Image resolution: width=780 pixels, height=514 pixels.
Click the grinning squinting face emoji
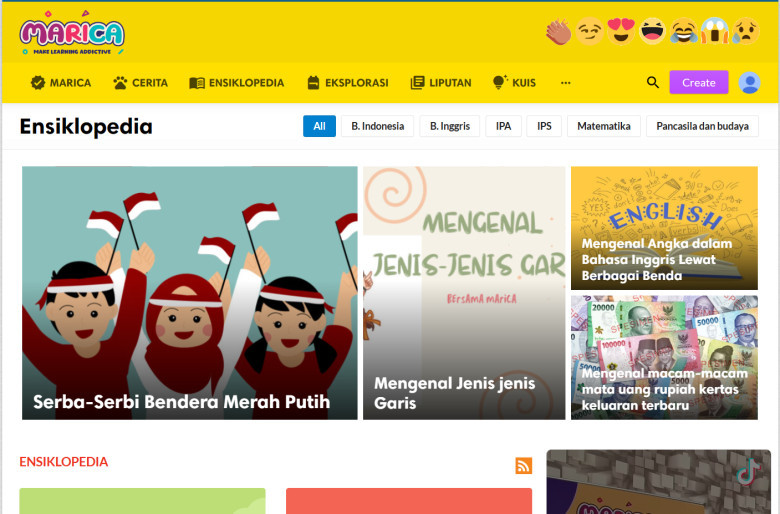[652, 31]
